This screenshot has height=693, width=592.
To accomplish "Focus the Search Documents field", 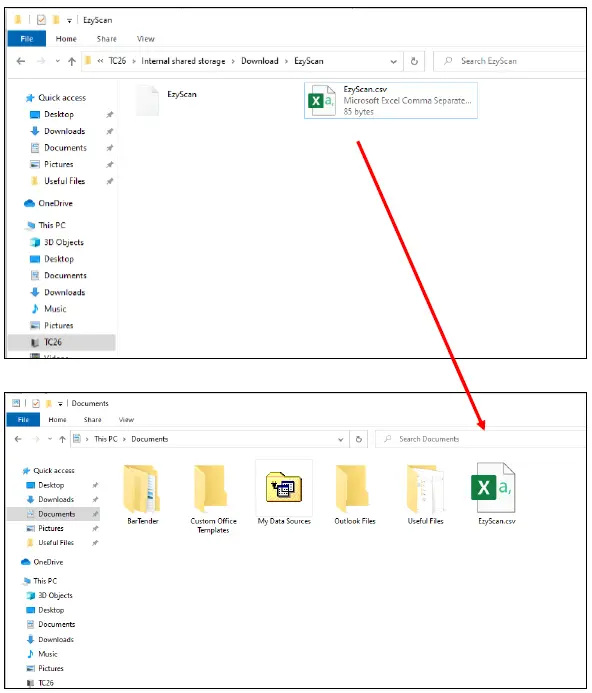I will click(480, 439).
